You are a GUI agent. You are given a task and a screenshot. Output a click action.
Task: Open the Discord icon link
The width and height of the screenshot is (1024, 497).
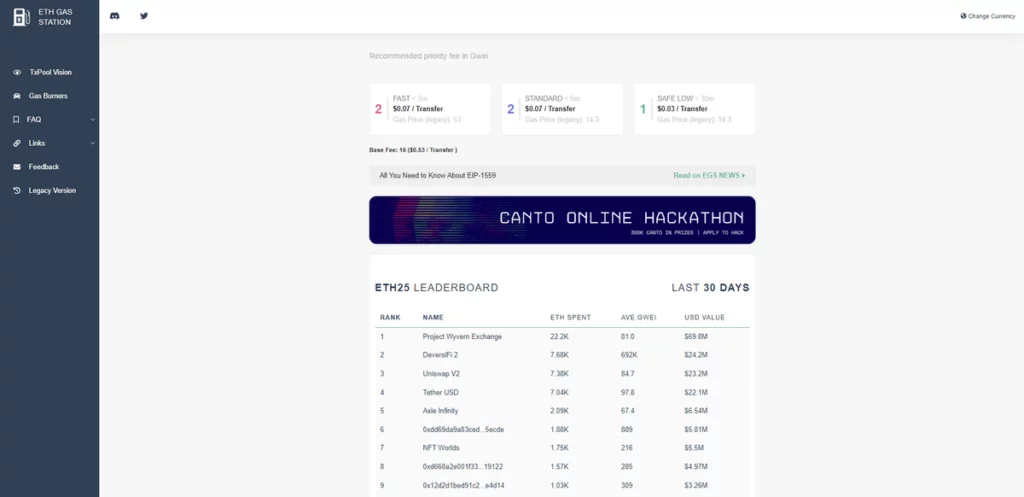pos(115,16)
